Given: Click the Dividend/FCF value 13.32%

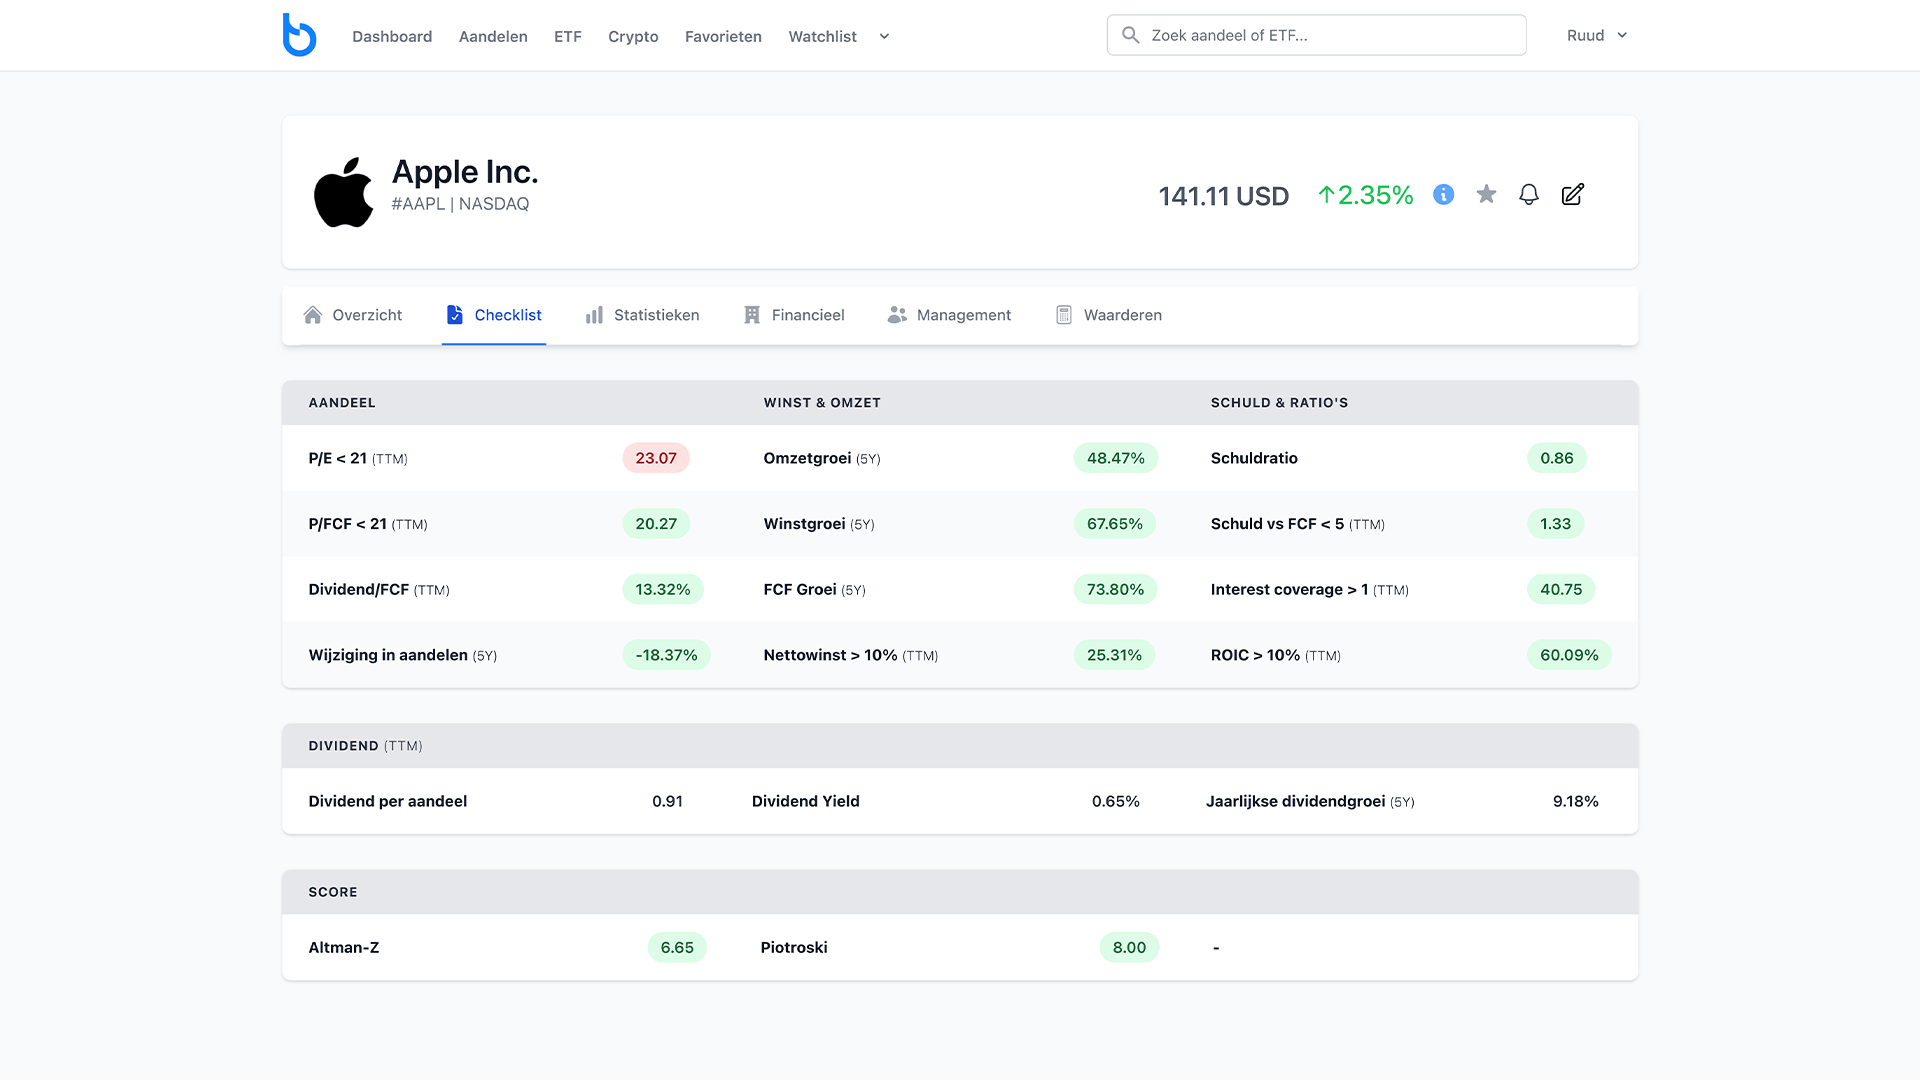Looking at the screenshot, I should [663, 590].
